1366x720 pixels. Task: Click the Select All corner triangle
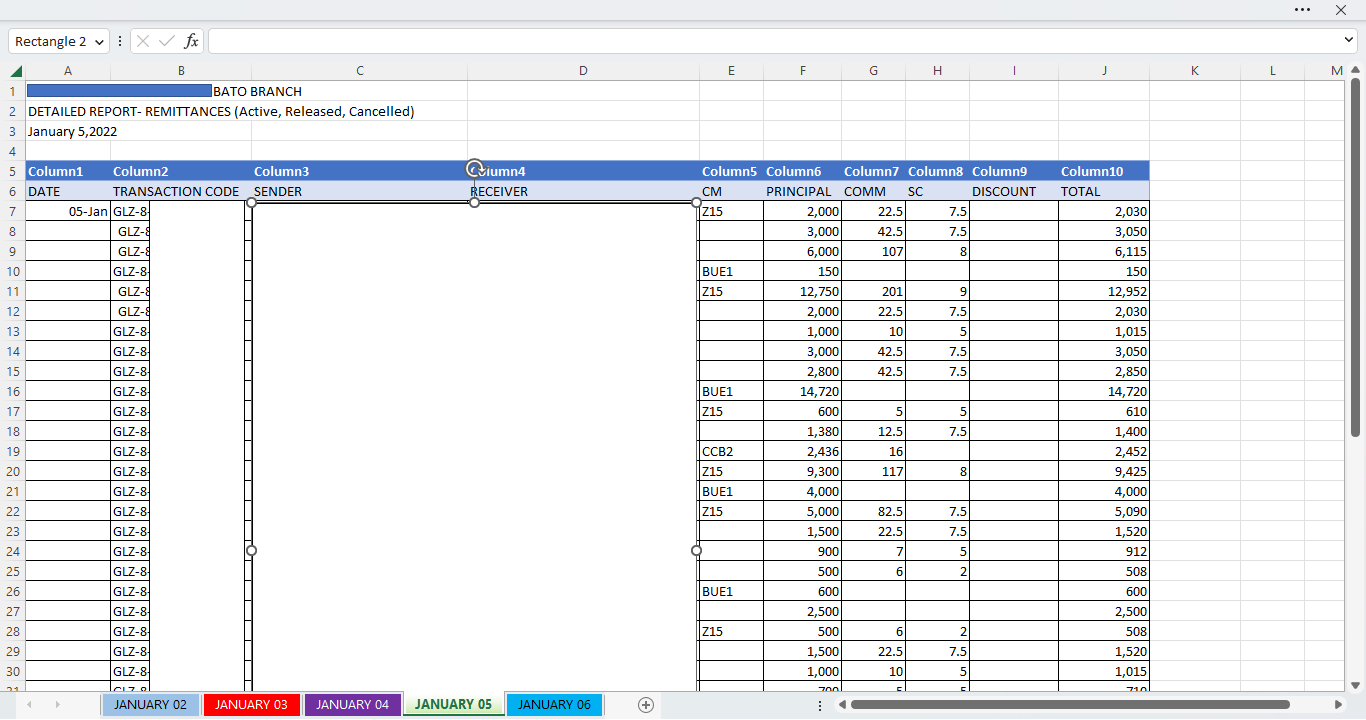(16, 71)
